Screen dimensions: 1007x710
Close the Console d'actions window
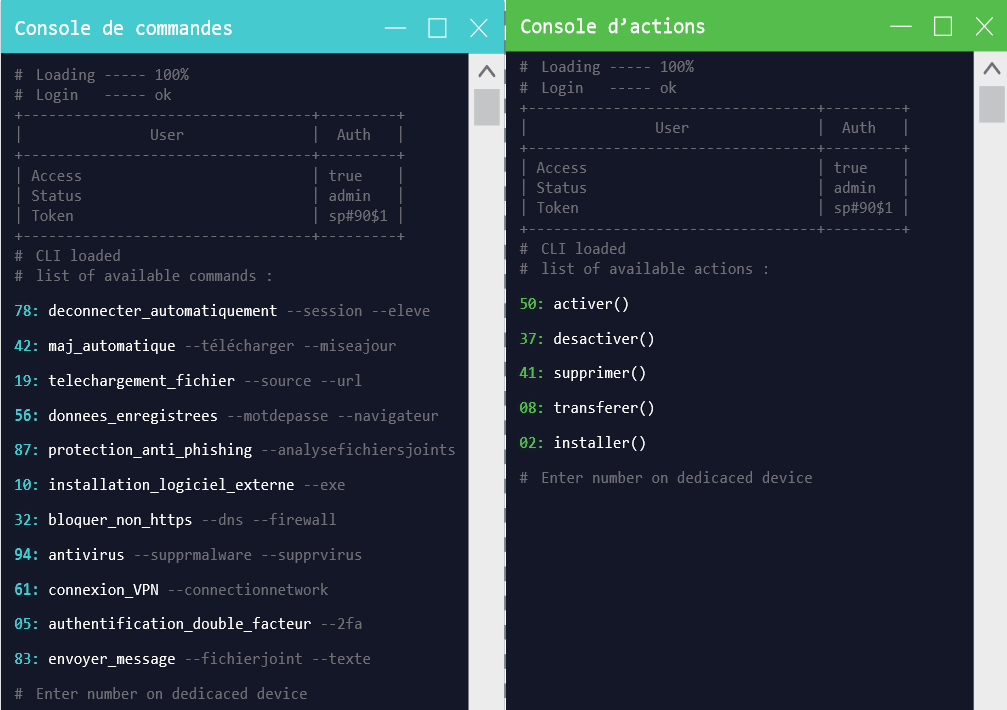tap(984, 26)
